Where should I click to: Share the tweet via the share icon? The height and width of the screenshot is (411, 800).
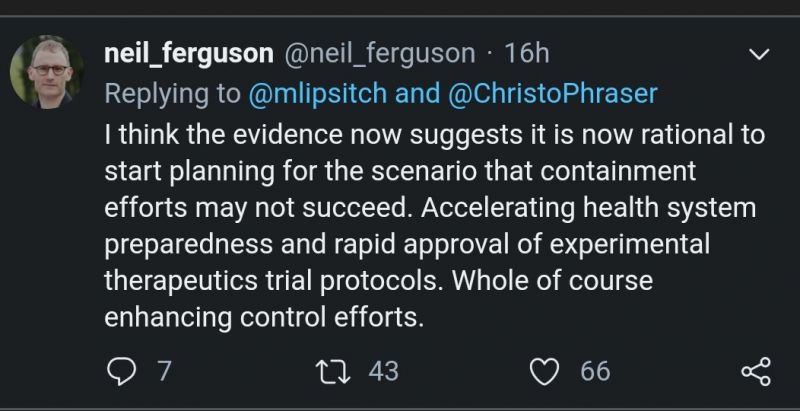coord(755,373)
